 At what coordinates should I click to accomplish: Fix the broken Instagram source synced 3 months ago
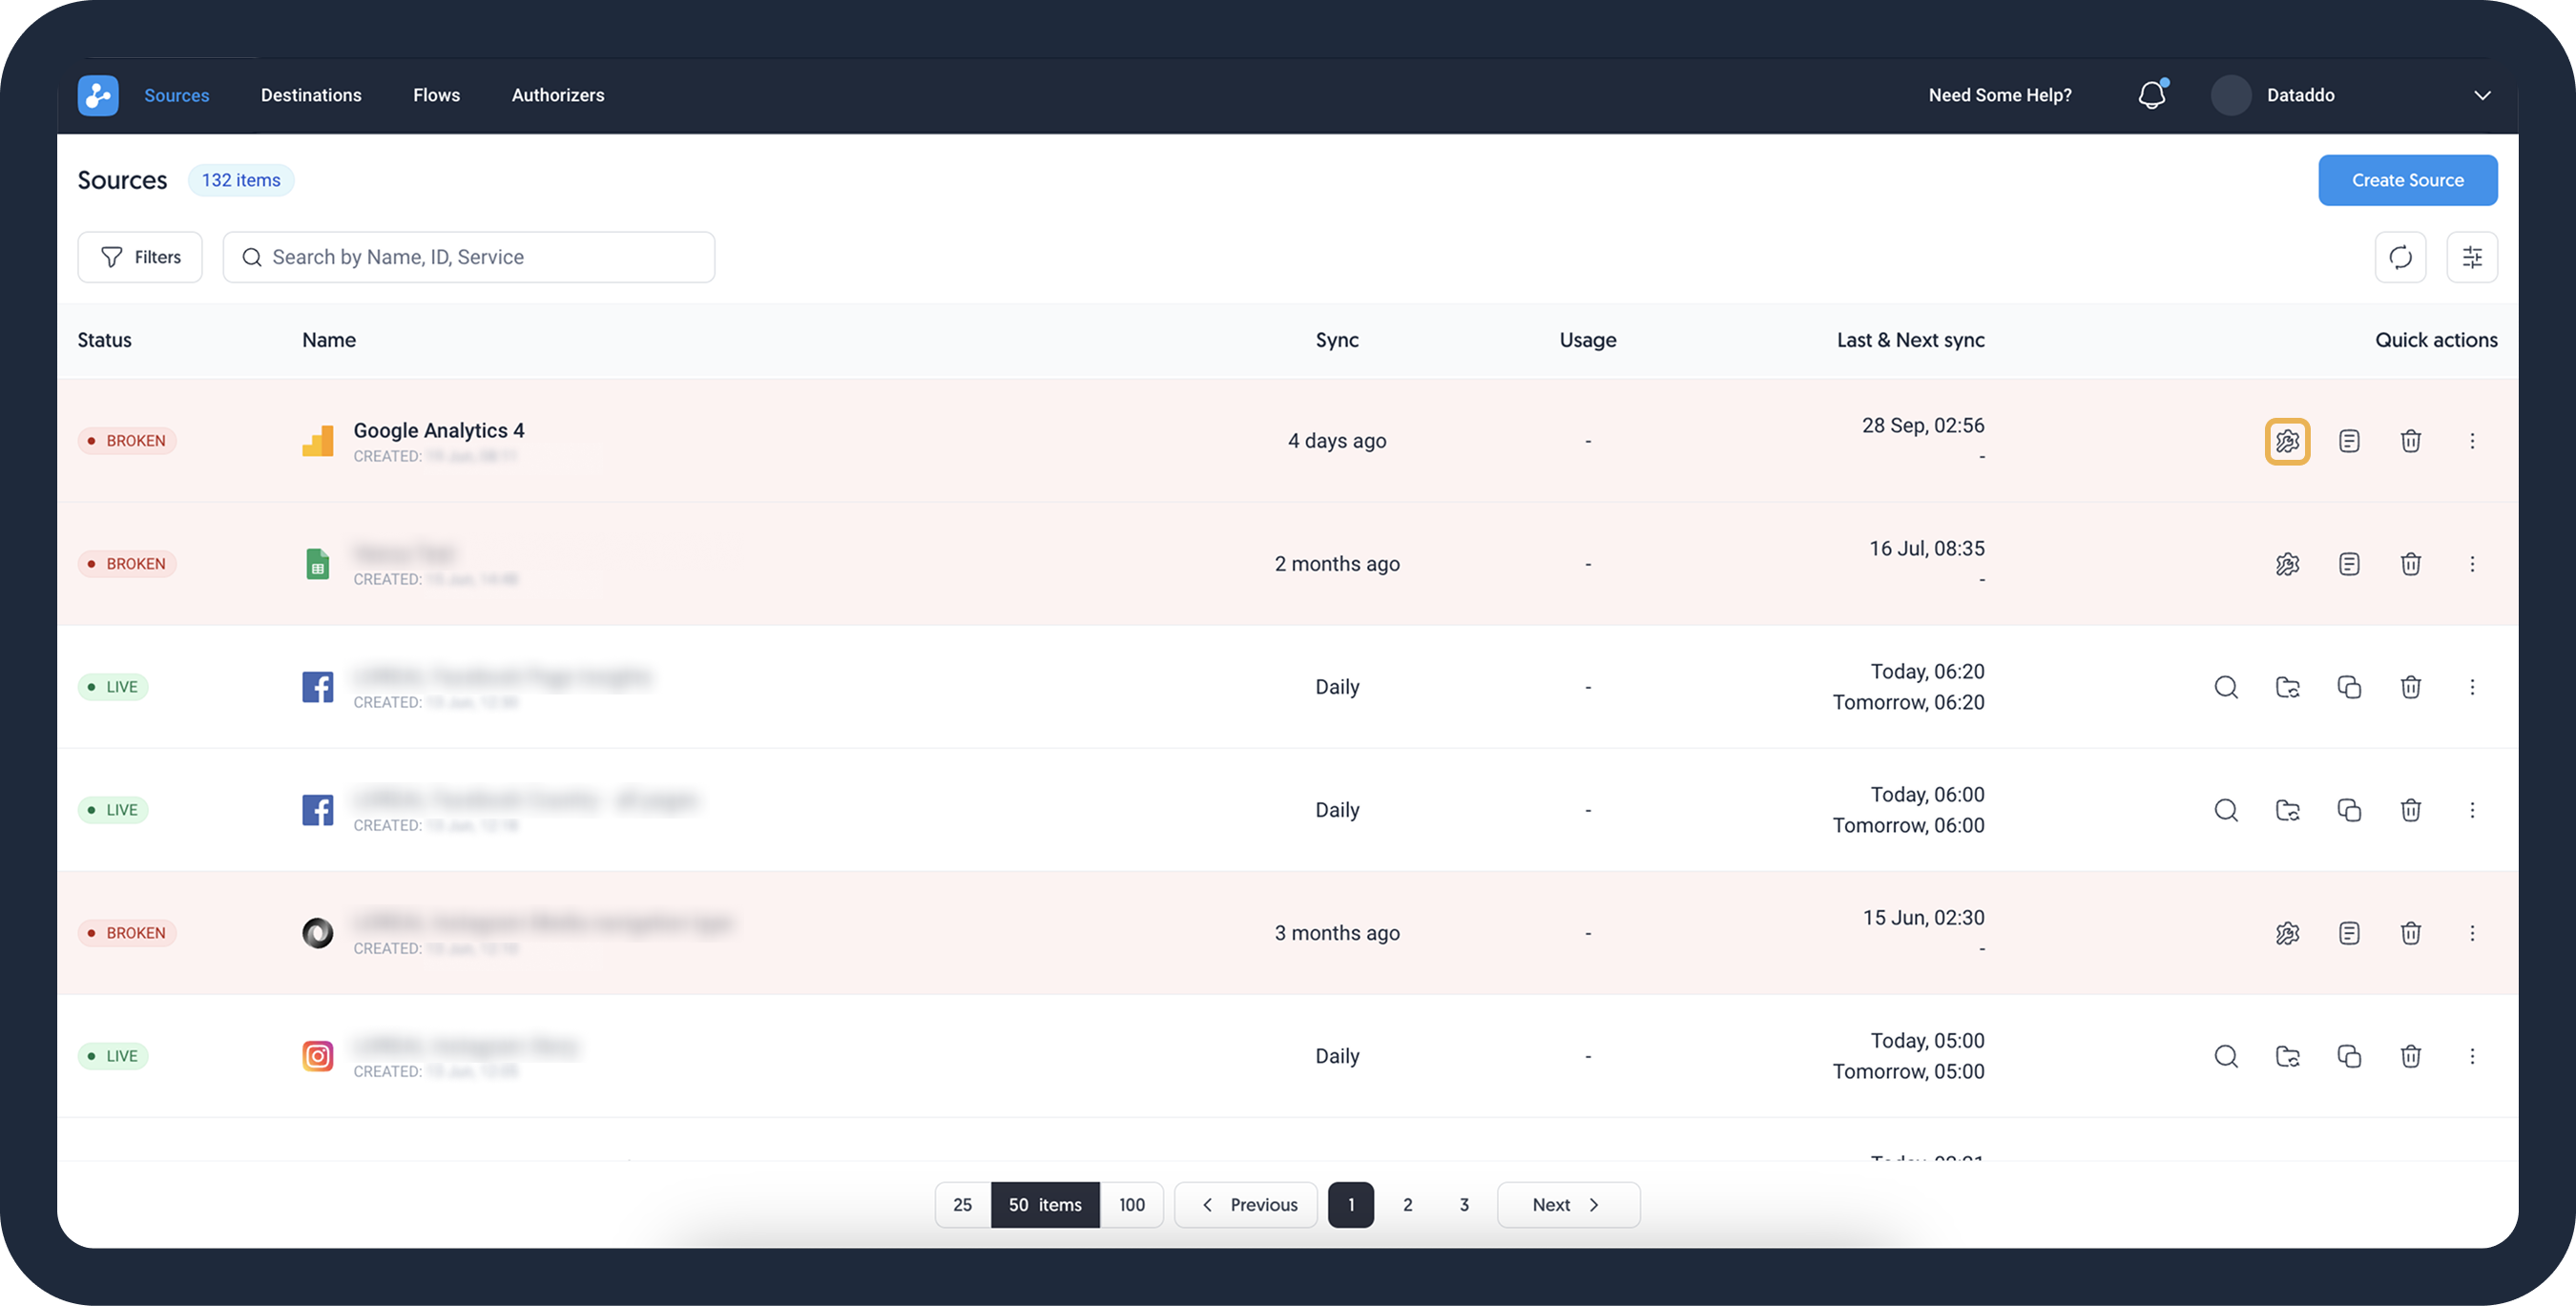tap(2288, 932)
